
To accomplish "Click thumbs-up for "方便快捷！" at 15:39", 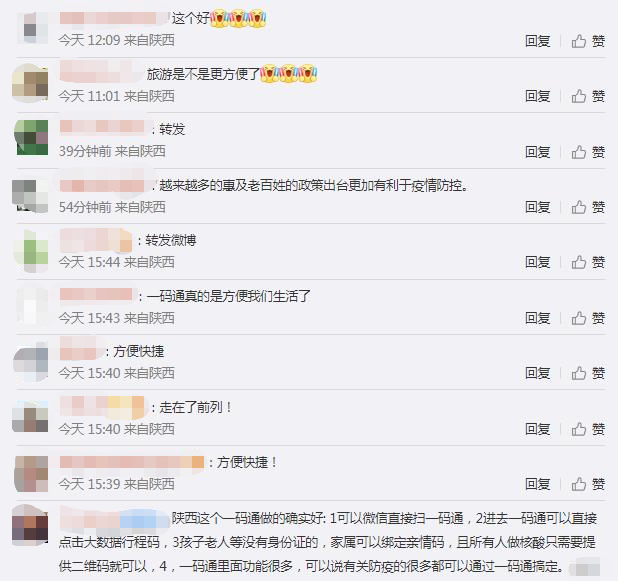I will tap(578, 484).
